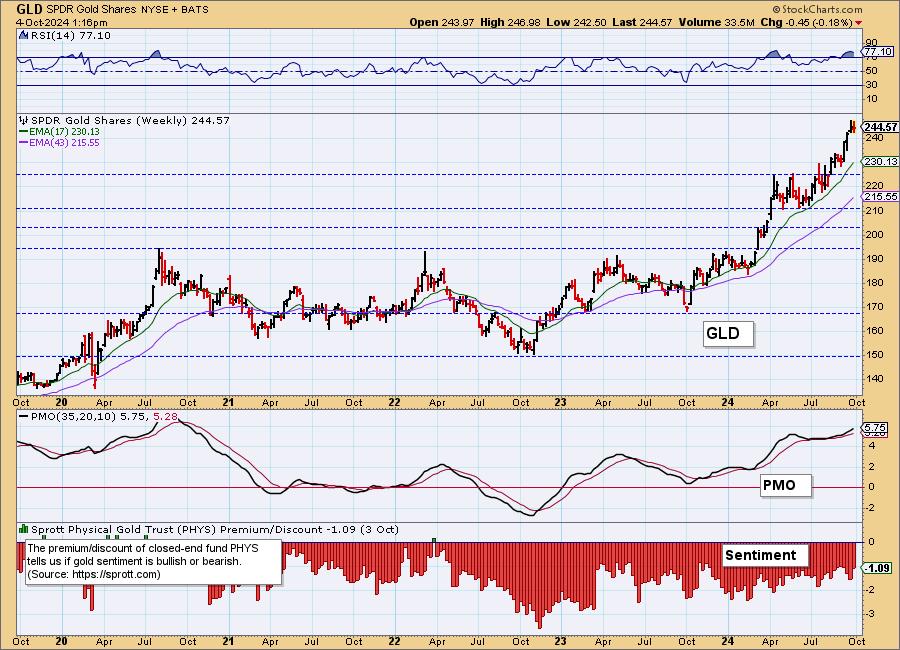Click the ©StockCharts.com attribution
This screenshot has height=650, width=900.
coord(817,9)
